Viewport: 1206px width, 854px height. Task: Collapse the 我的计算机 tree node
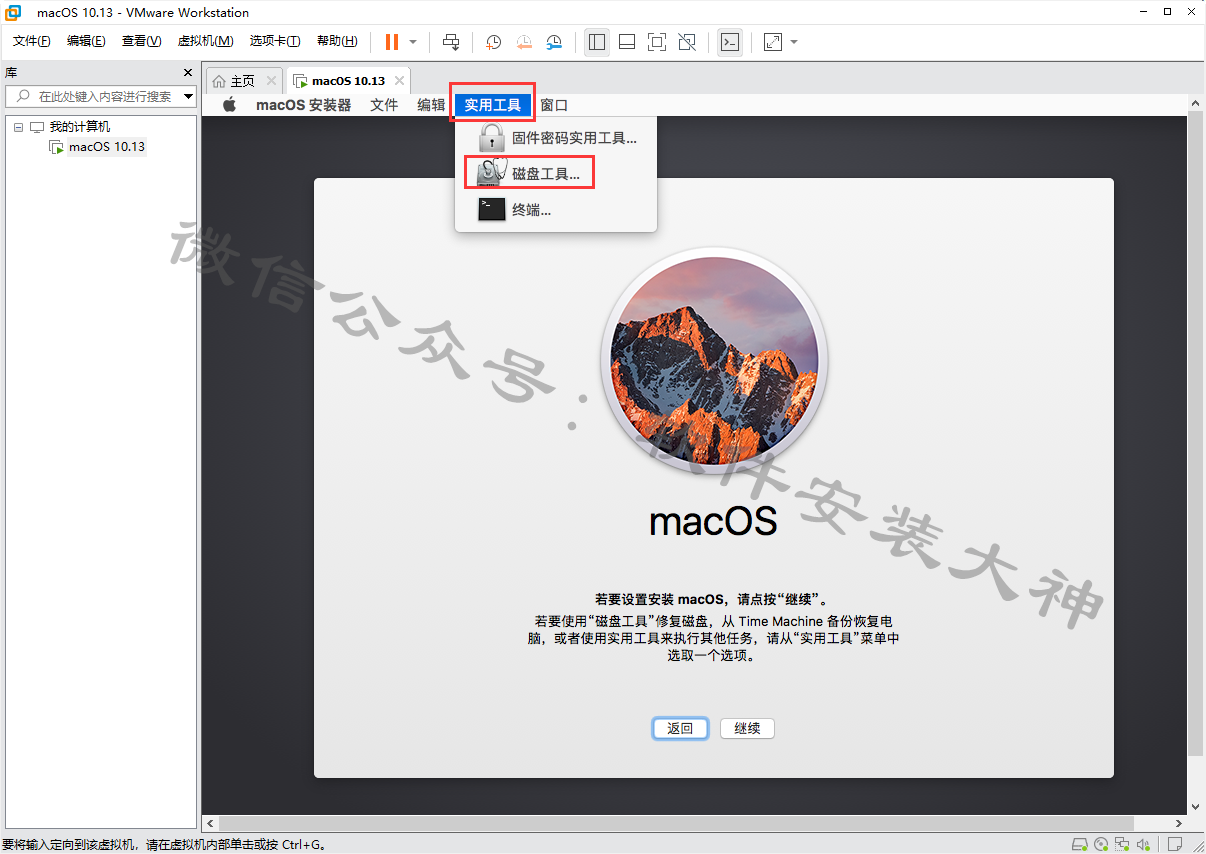(x=18, y=127)
